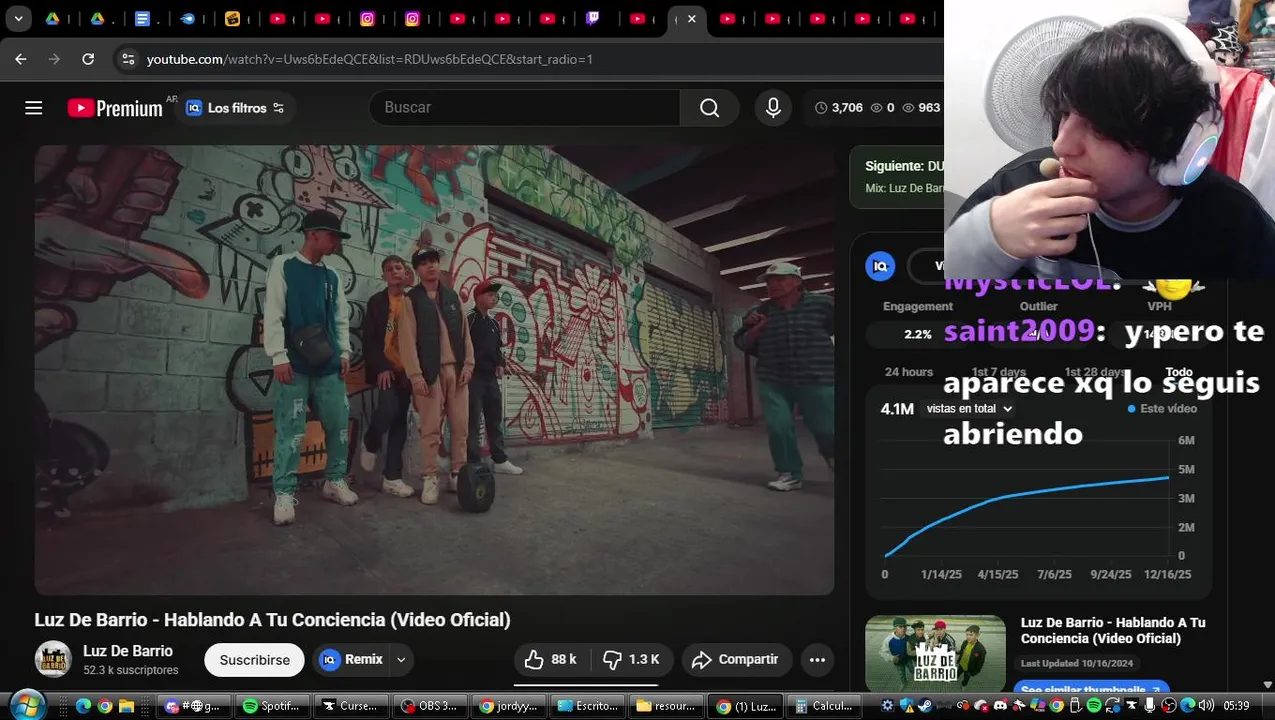Open File Explorer quick launch icon
This screenshot has height=720, width=1275.
click(127, 706)
